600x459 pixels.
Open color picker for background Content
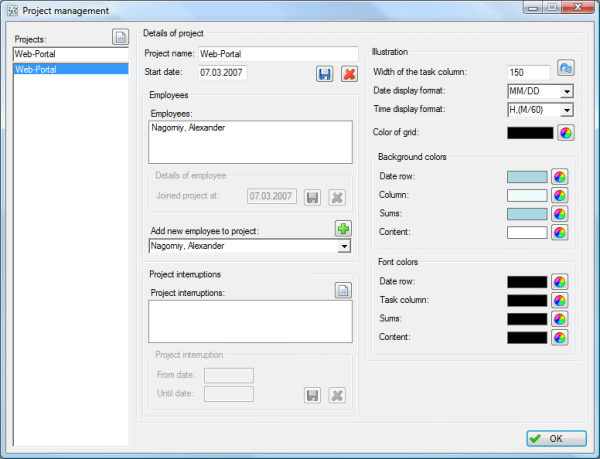click(559, 232)
